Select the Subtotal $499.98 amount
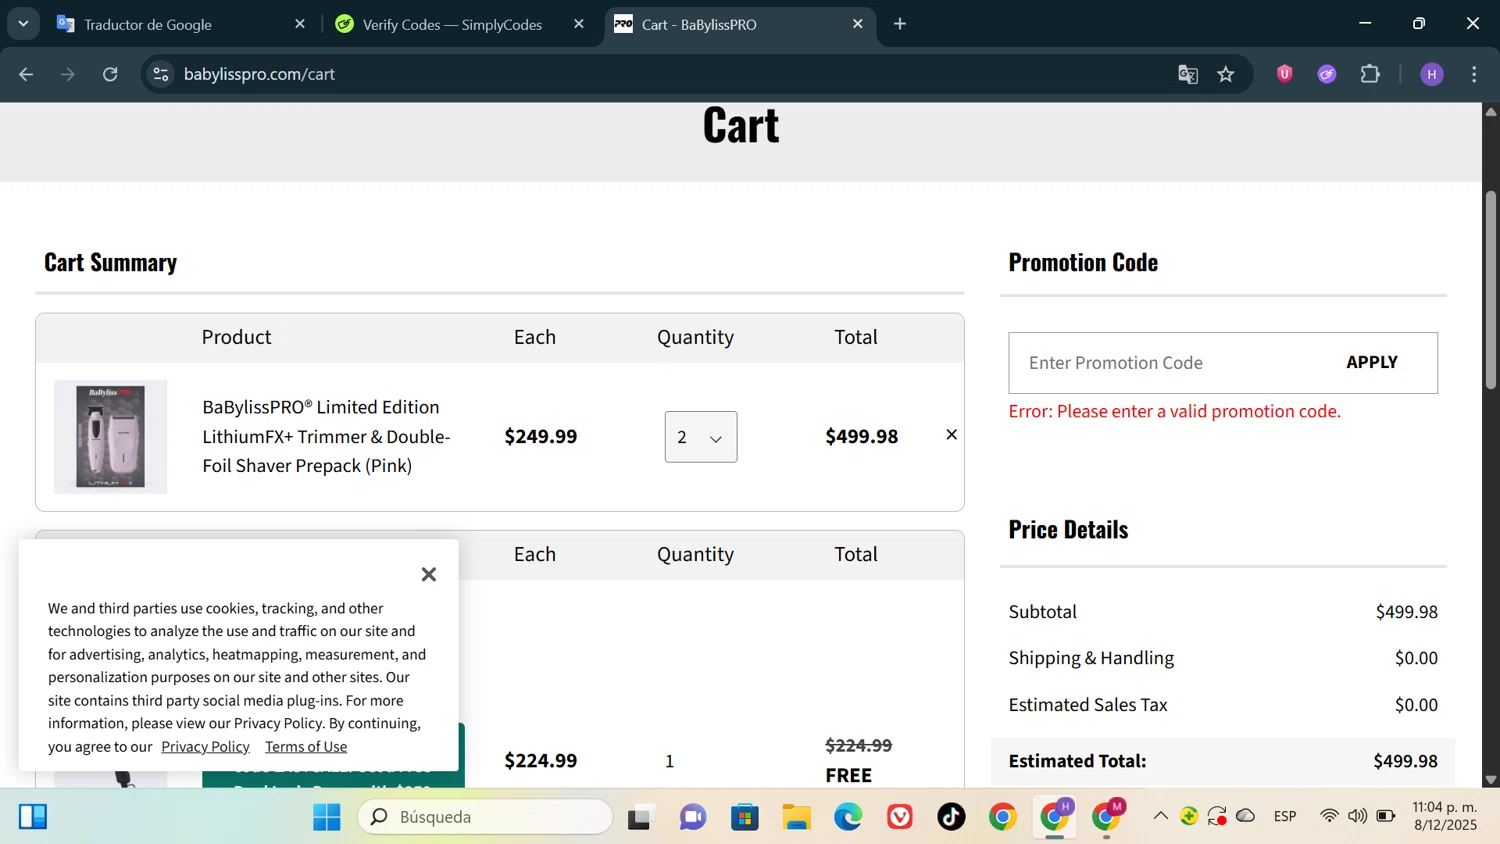This screenshot has width=1500, height=844. (1407, 611)
